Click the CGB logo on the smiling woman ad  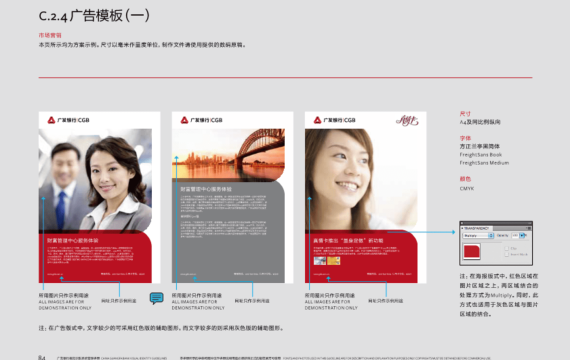point(334,120)
